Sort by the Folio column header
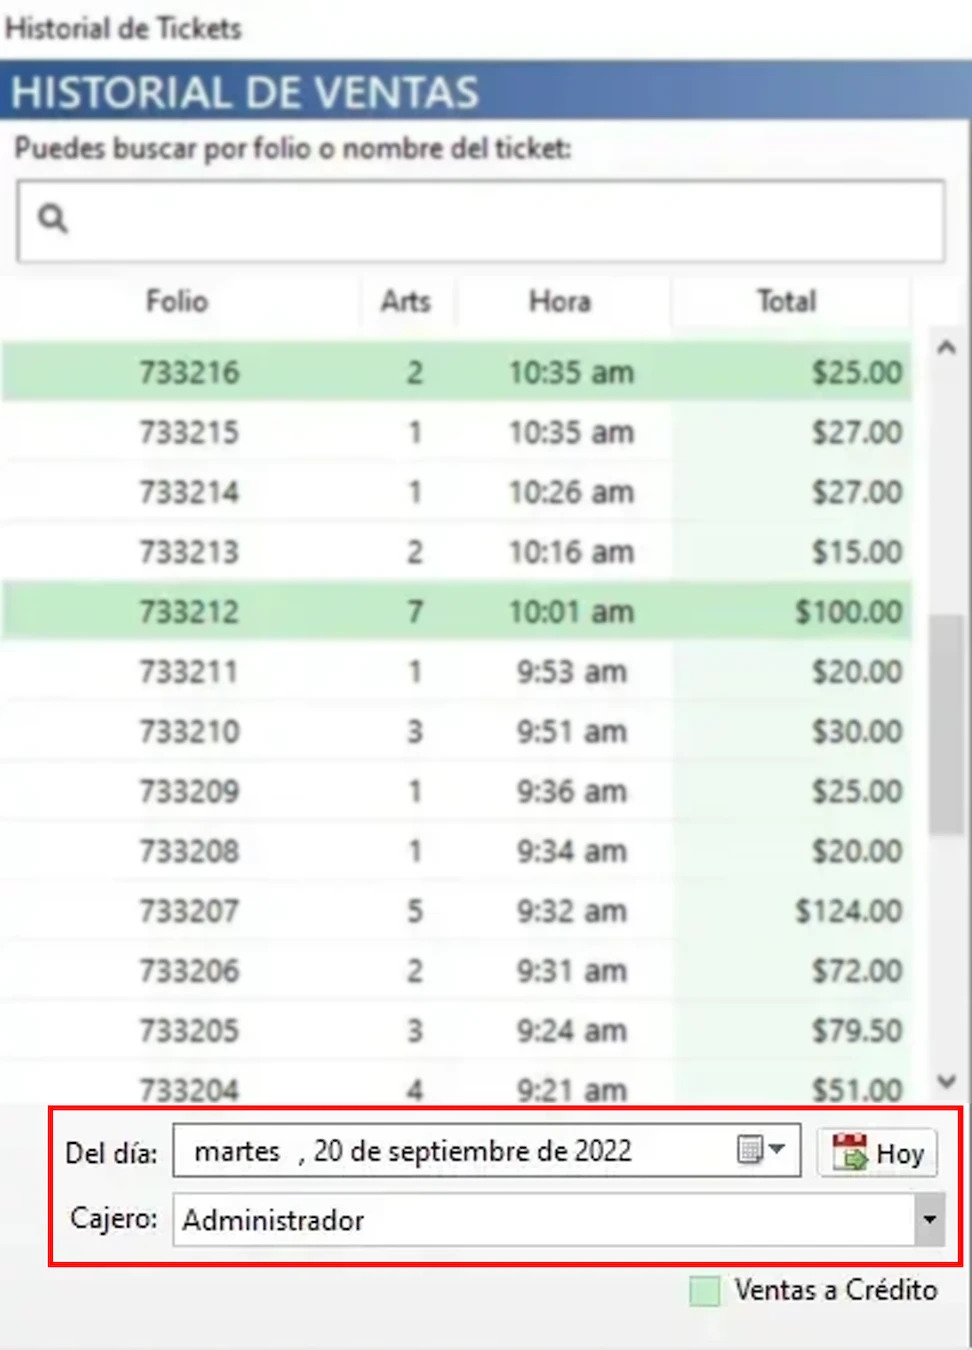The image size is (972, 1350). coord(177,301)
